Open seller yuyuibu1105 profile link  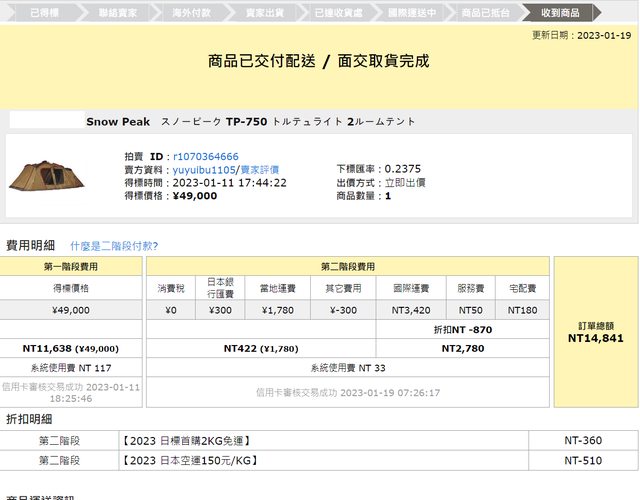(202, 170)
